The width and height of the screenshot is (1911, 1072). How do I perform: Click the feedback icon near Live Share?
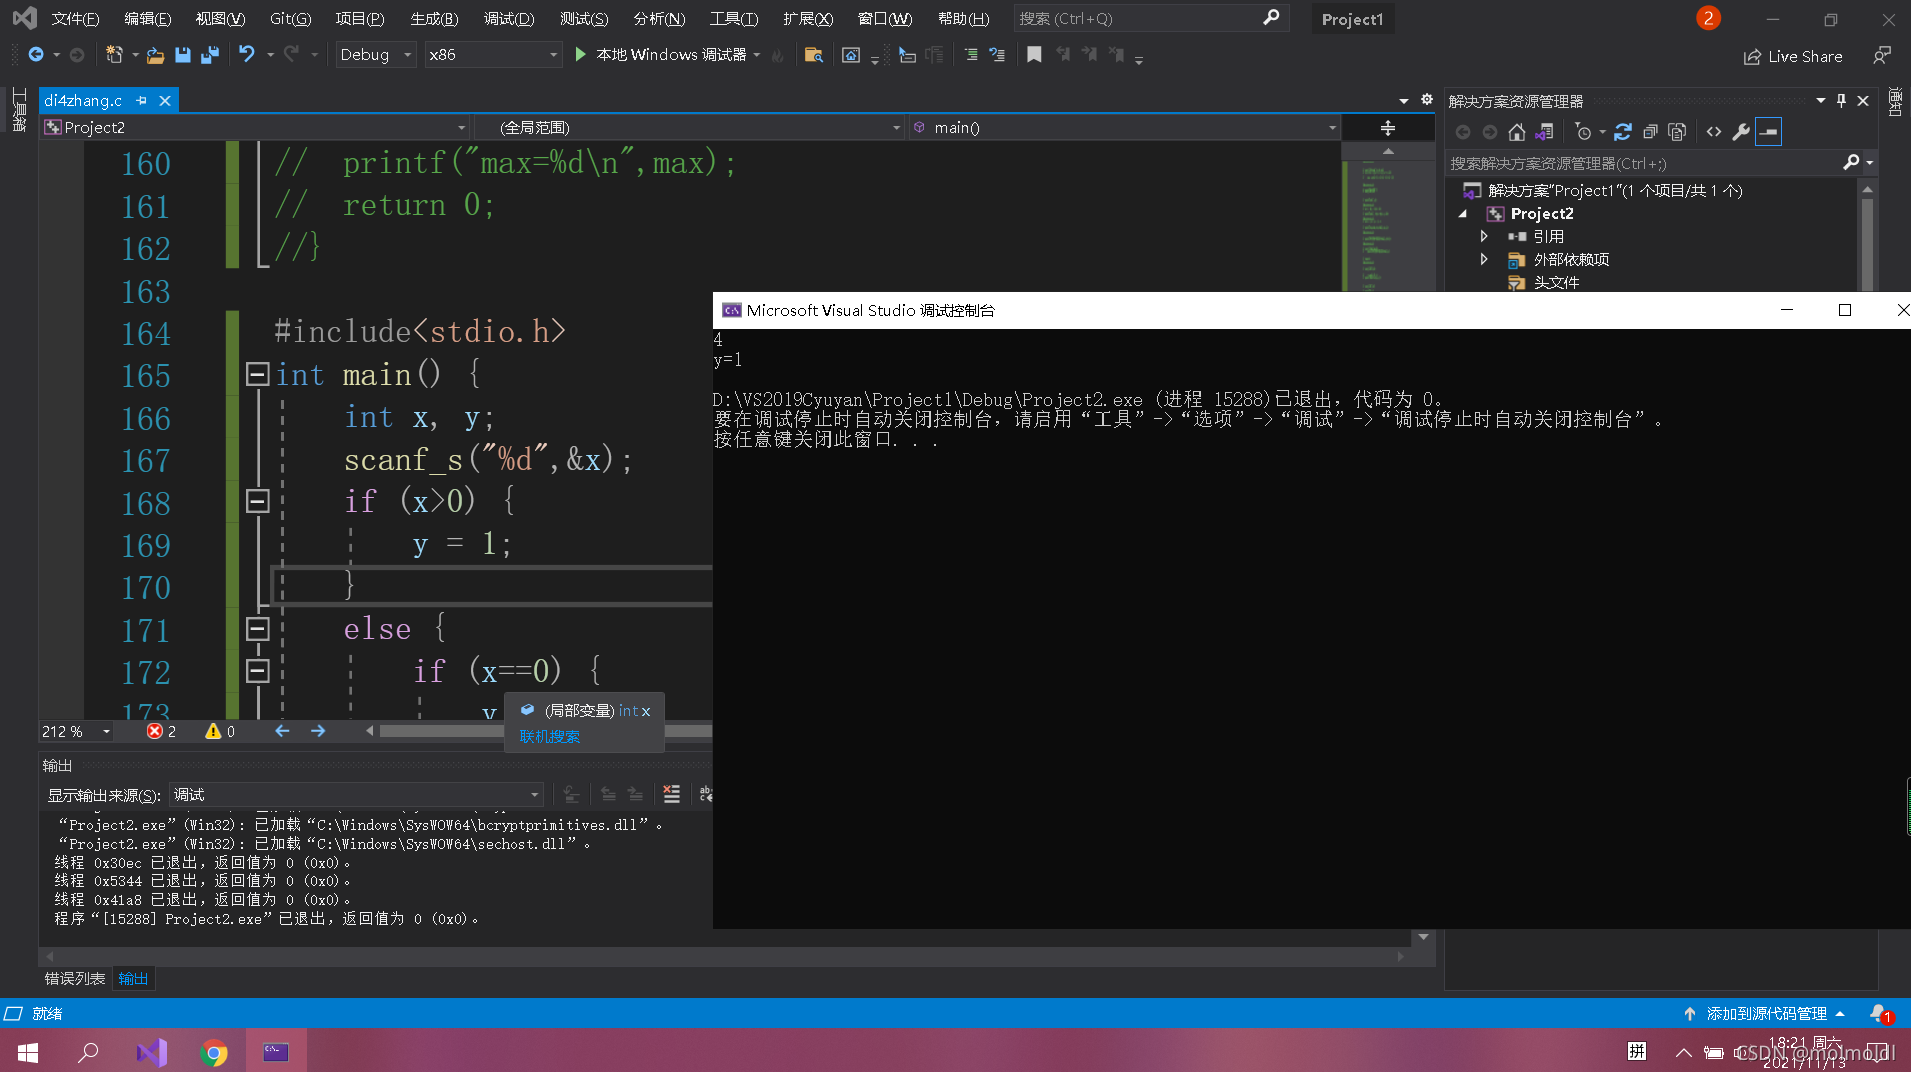tap(1882, 56)
